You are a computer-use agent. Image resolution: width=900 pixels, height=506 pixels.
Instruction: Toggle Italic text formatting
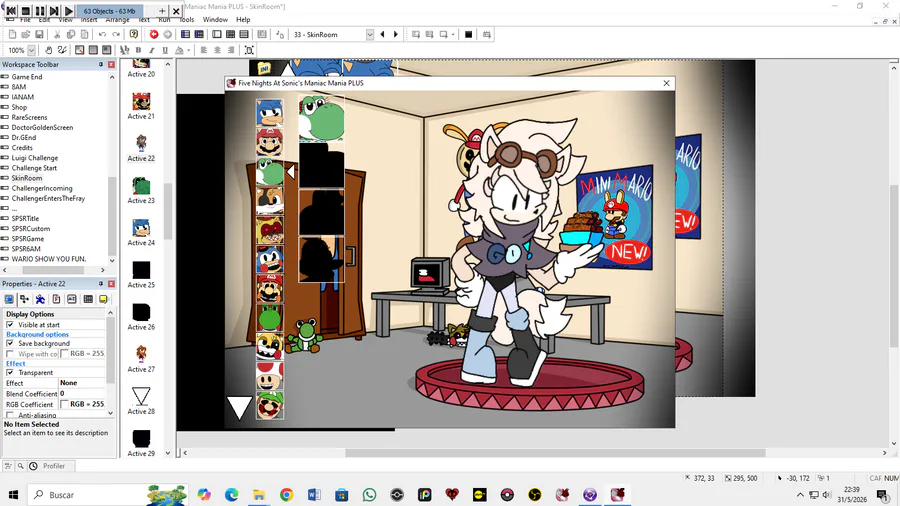point(152,50)
